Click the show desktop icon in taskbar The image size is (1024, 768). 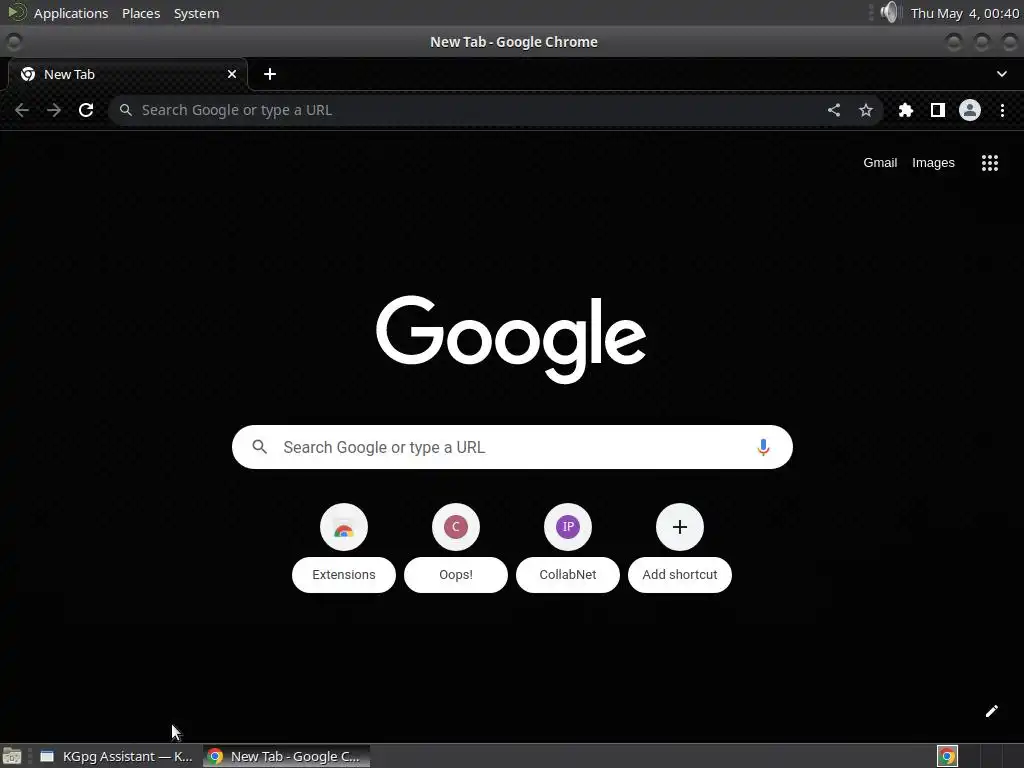click(12, 756)
